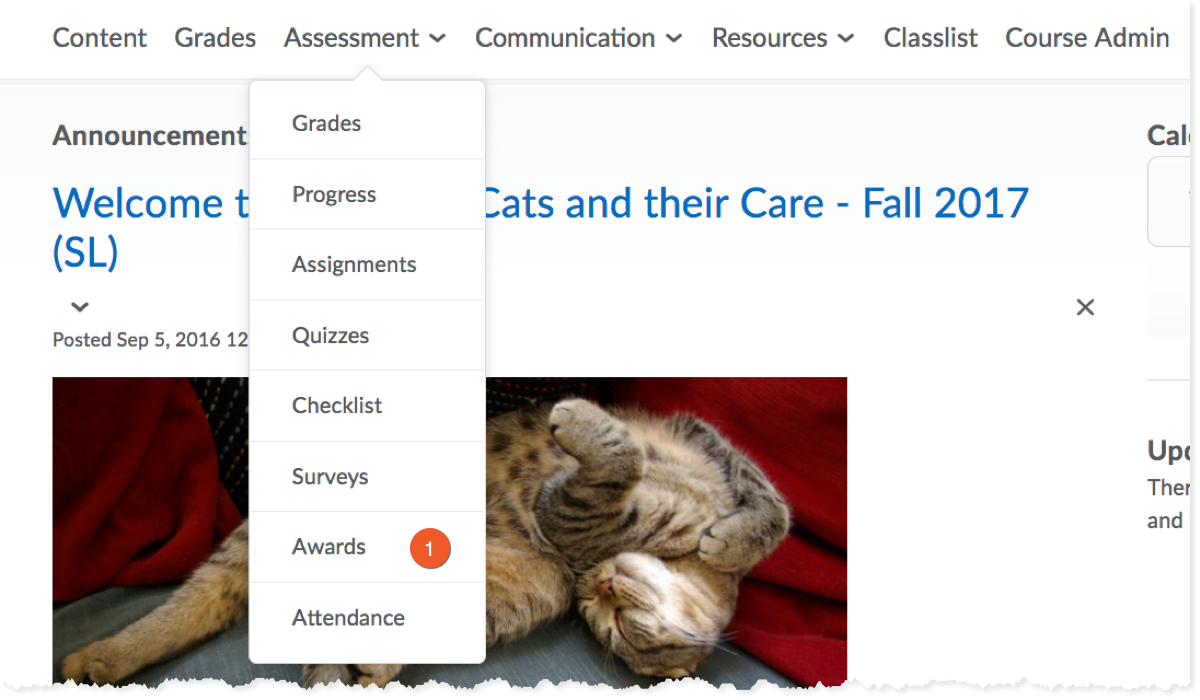Collapse the Assessment dropdown menu
The width and height of the screenshot is (1200, 700).
pyautogui.click(x=365, y=38)
